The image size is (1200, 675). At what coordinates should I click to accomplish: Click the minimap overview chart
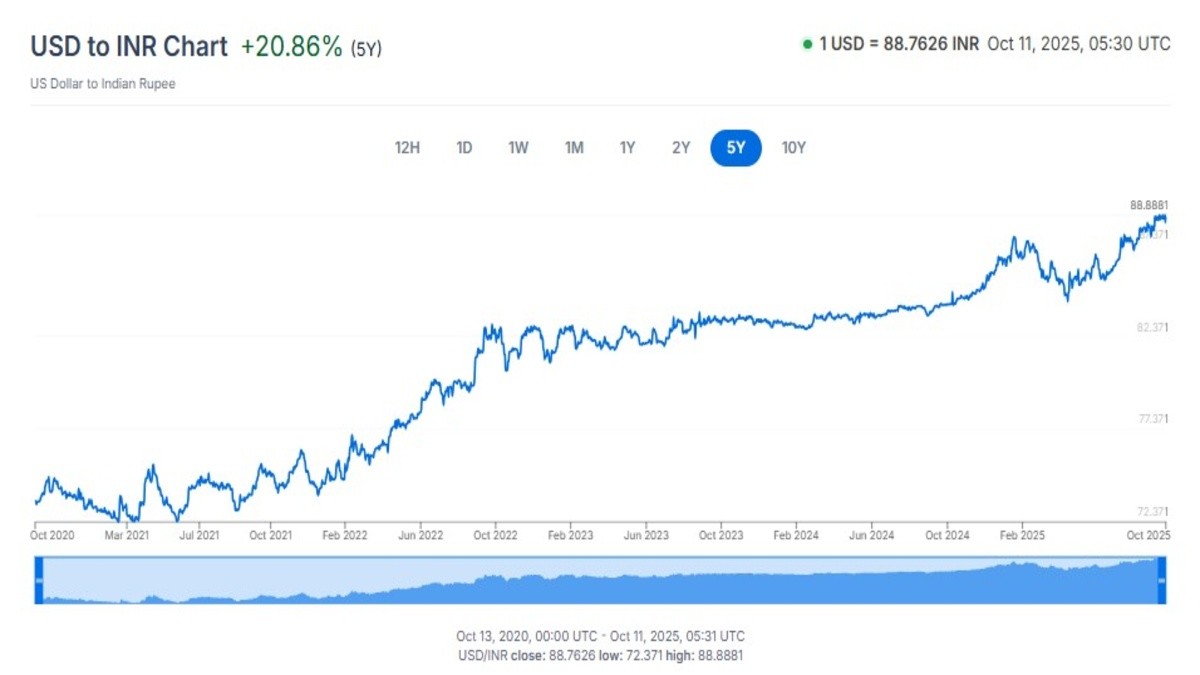coord(600,580)
